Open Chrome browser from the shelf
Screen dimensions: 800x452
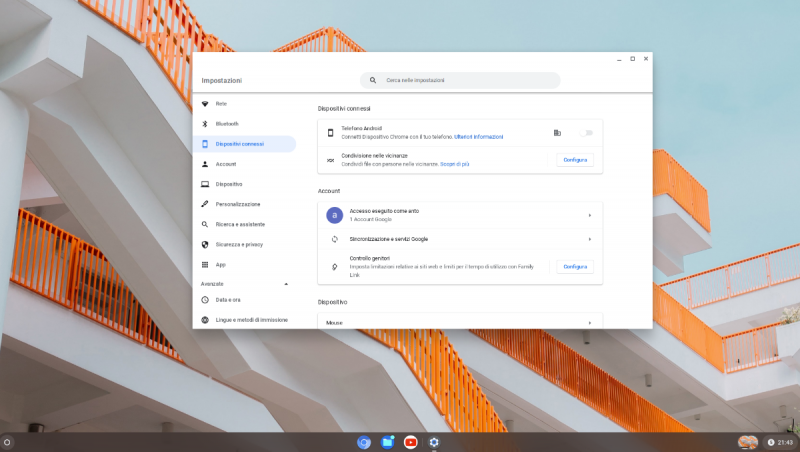(x=364, y=442)
